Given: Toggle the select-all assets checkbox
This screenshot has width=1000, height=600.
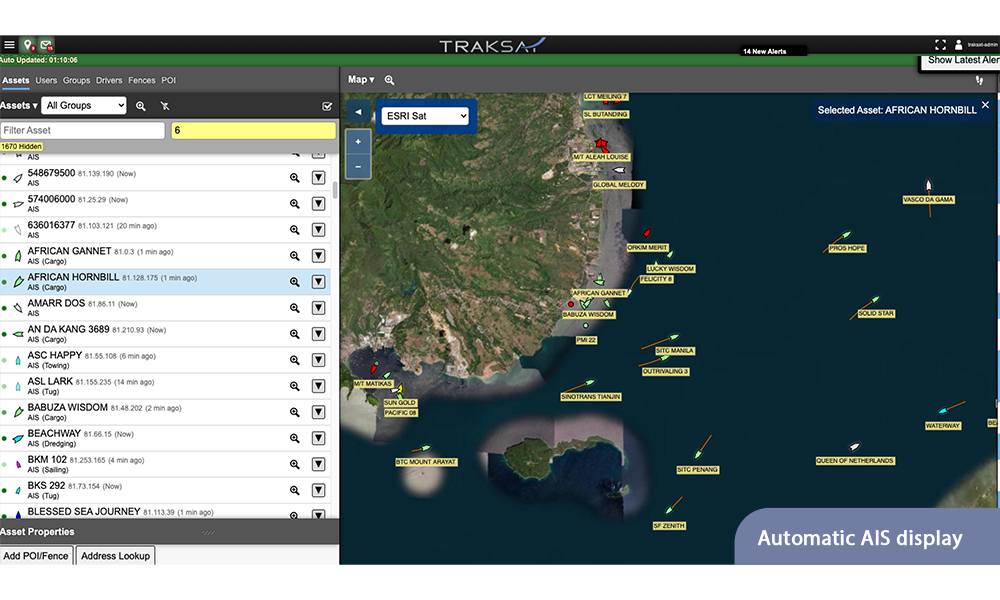Looking at the screenshot, I should click(x=326, y=106).
